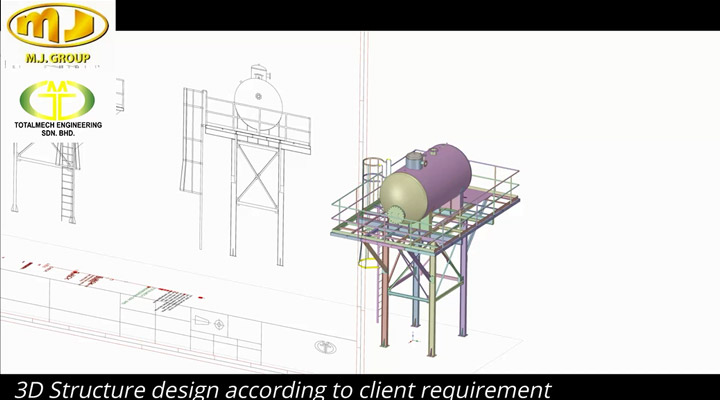This screenshot has width=720, height=400.
Task: Select the yellow safety cage ring on ladder
Action: (x=371, y=264)
